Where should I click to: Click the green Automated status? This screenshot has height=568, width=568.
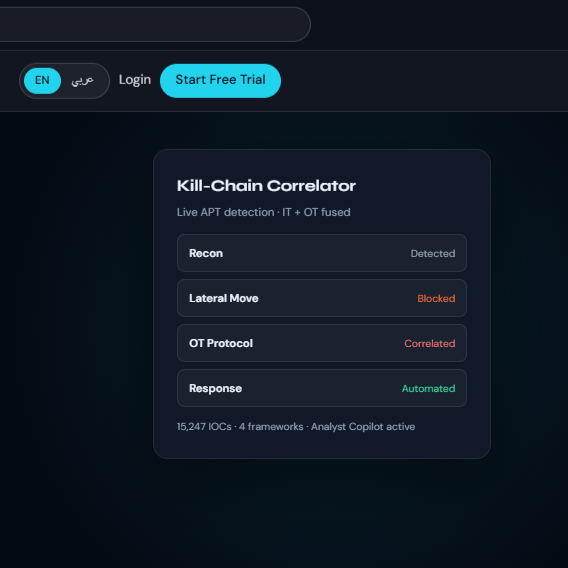pos(429,388)
